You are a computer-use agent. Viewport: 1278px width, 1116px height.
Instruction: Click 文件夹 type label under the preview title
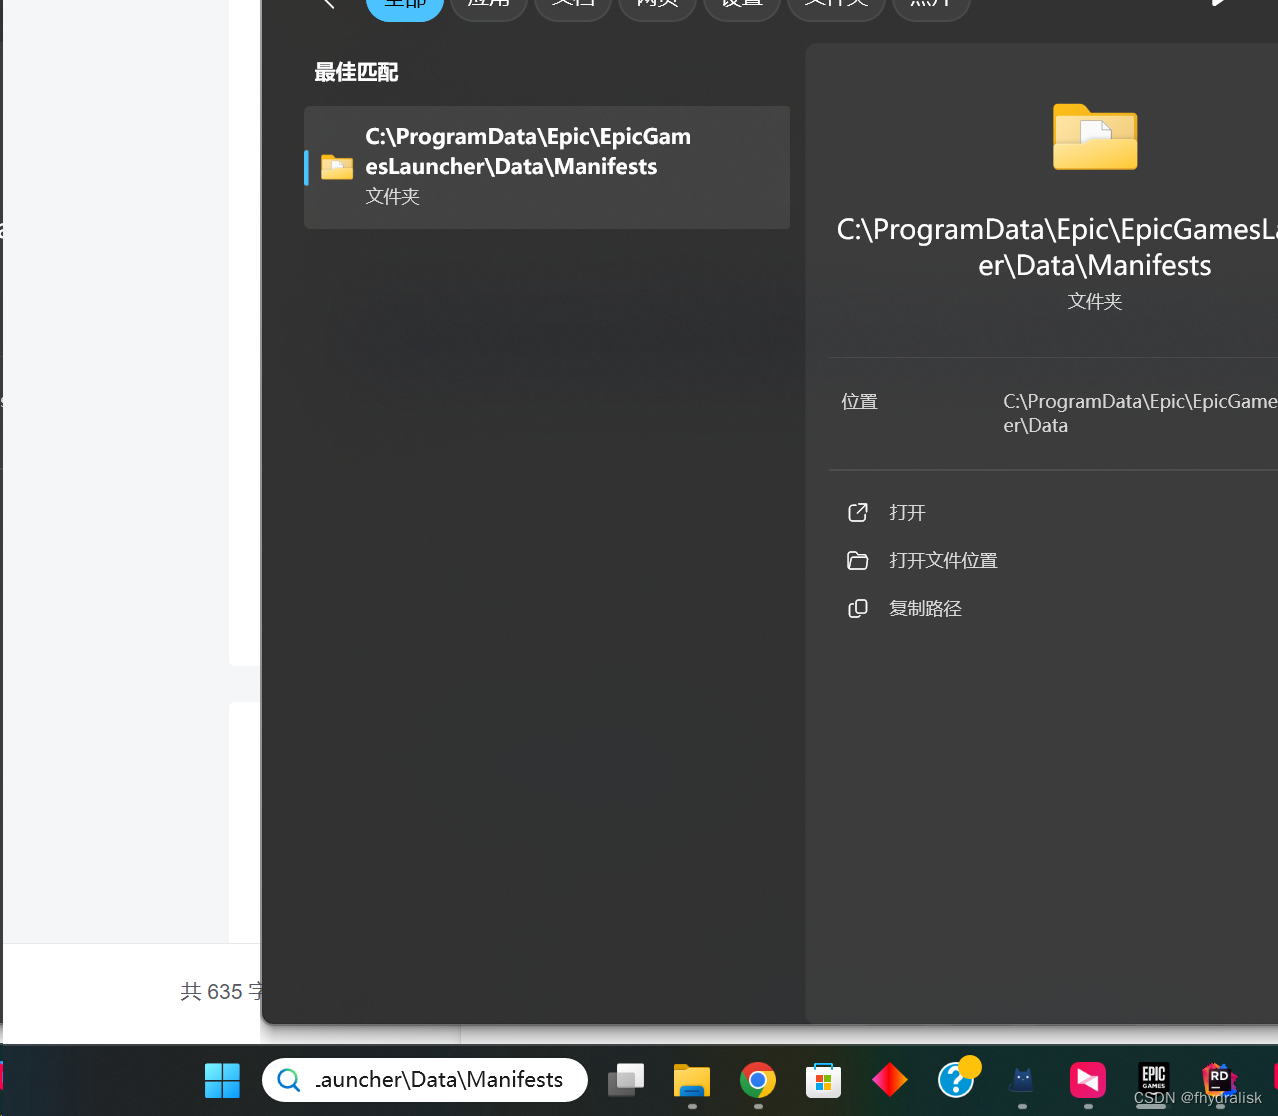pos(1095,301)
